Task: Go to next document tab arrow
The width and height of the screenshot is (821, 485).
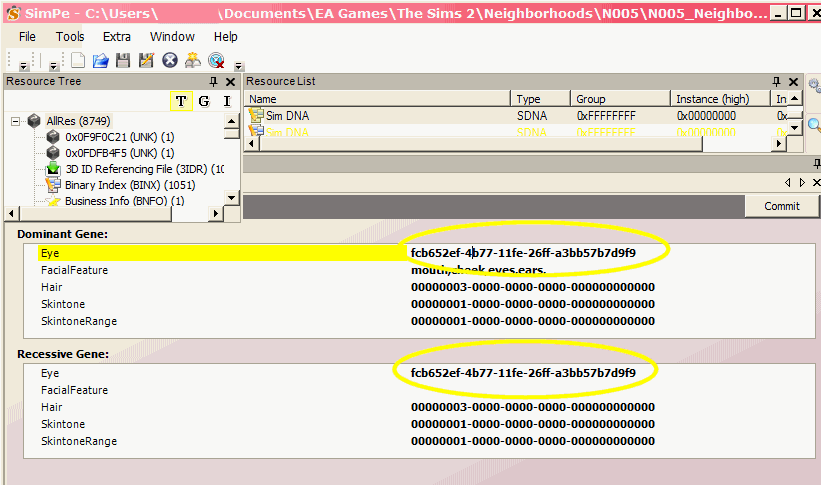Action: [x=802, y=182]
